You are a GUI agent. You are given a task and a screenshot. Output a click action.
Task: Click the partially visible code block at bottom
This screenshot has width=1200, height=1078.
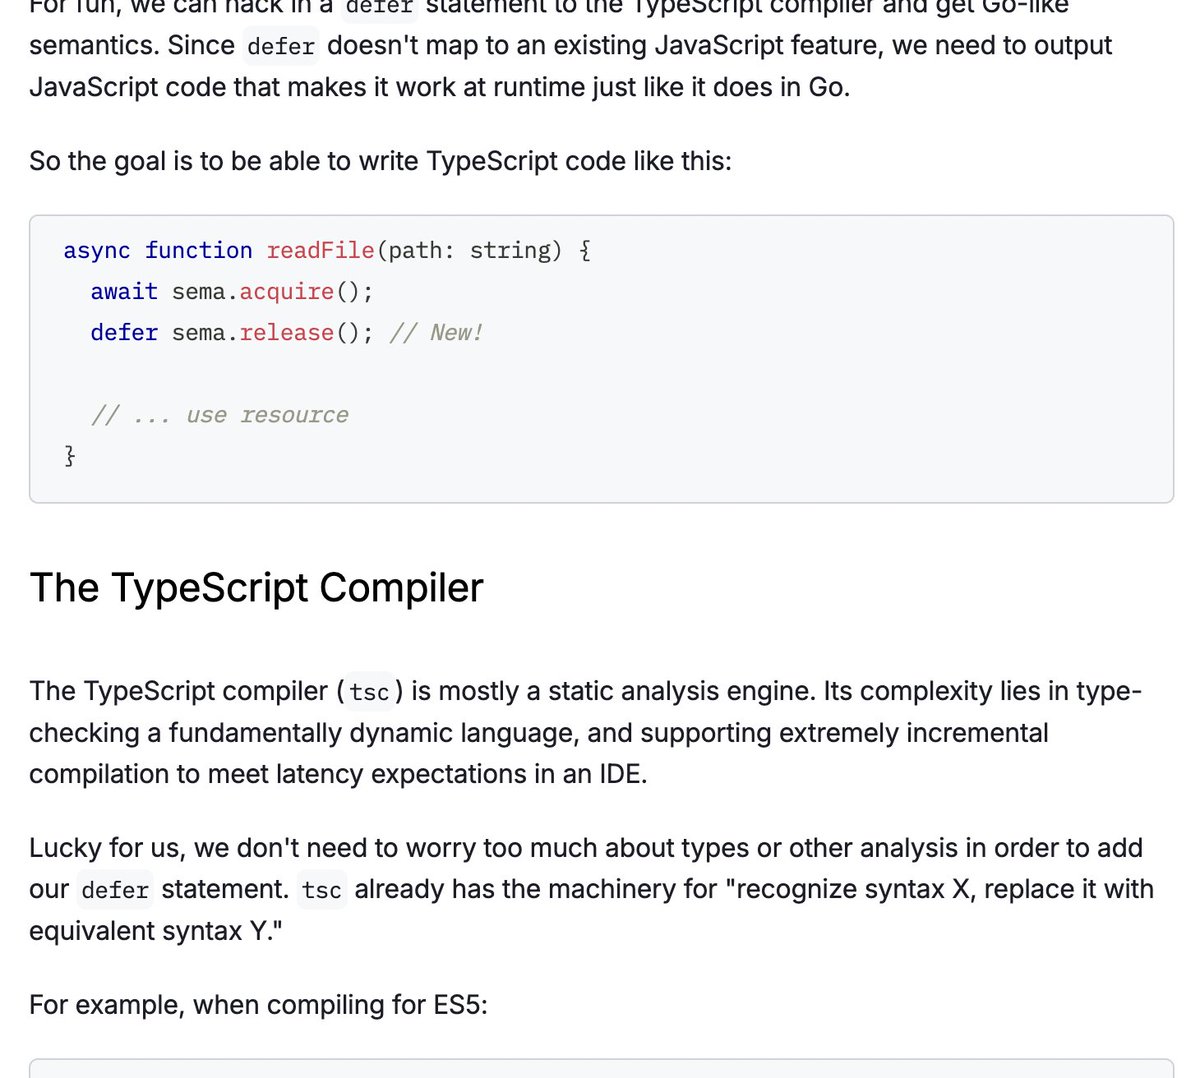tap(601, 1068)
